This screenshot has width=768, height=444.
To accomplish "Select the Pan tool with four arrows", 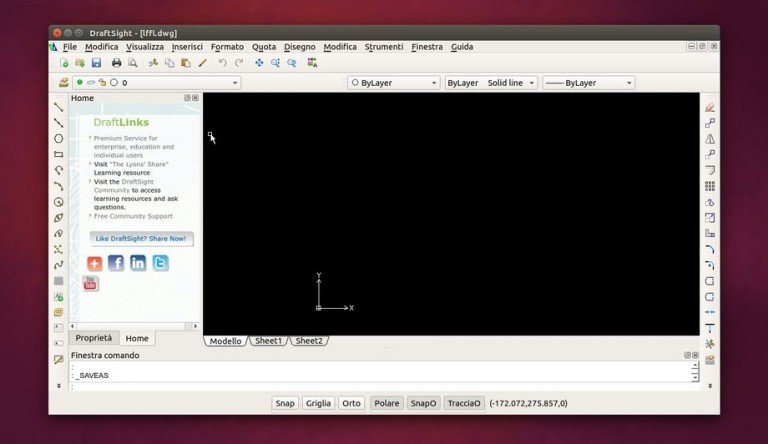I will (259, 63).
